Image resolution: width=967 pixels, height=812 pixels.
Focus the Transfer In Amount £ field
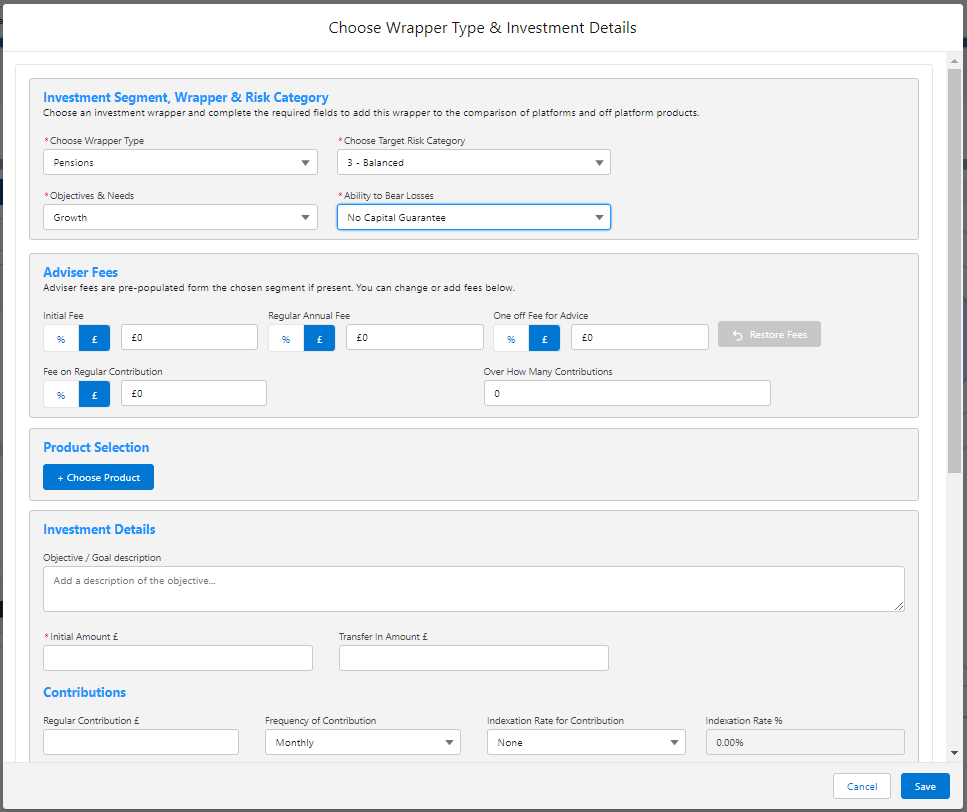473,658
